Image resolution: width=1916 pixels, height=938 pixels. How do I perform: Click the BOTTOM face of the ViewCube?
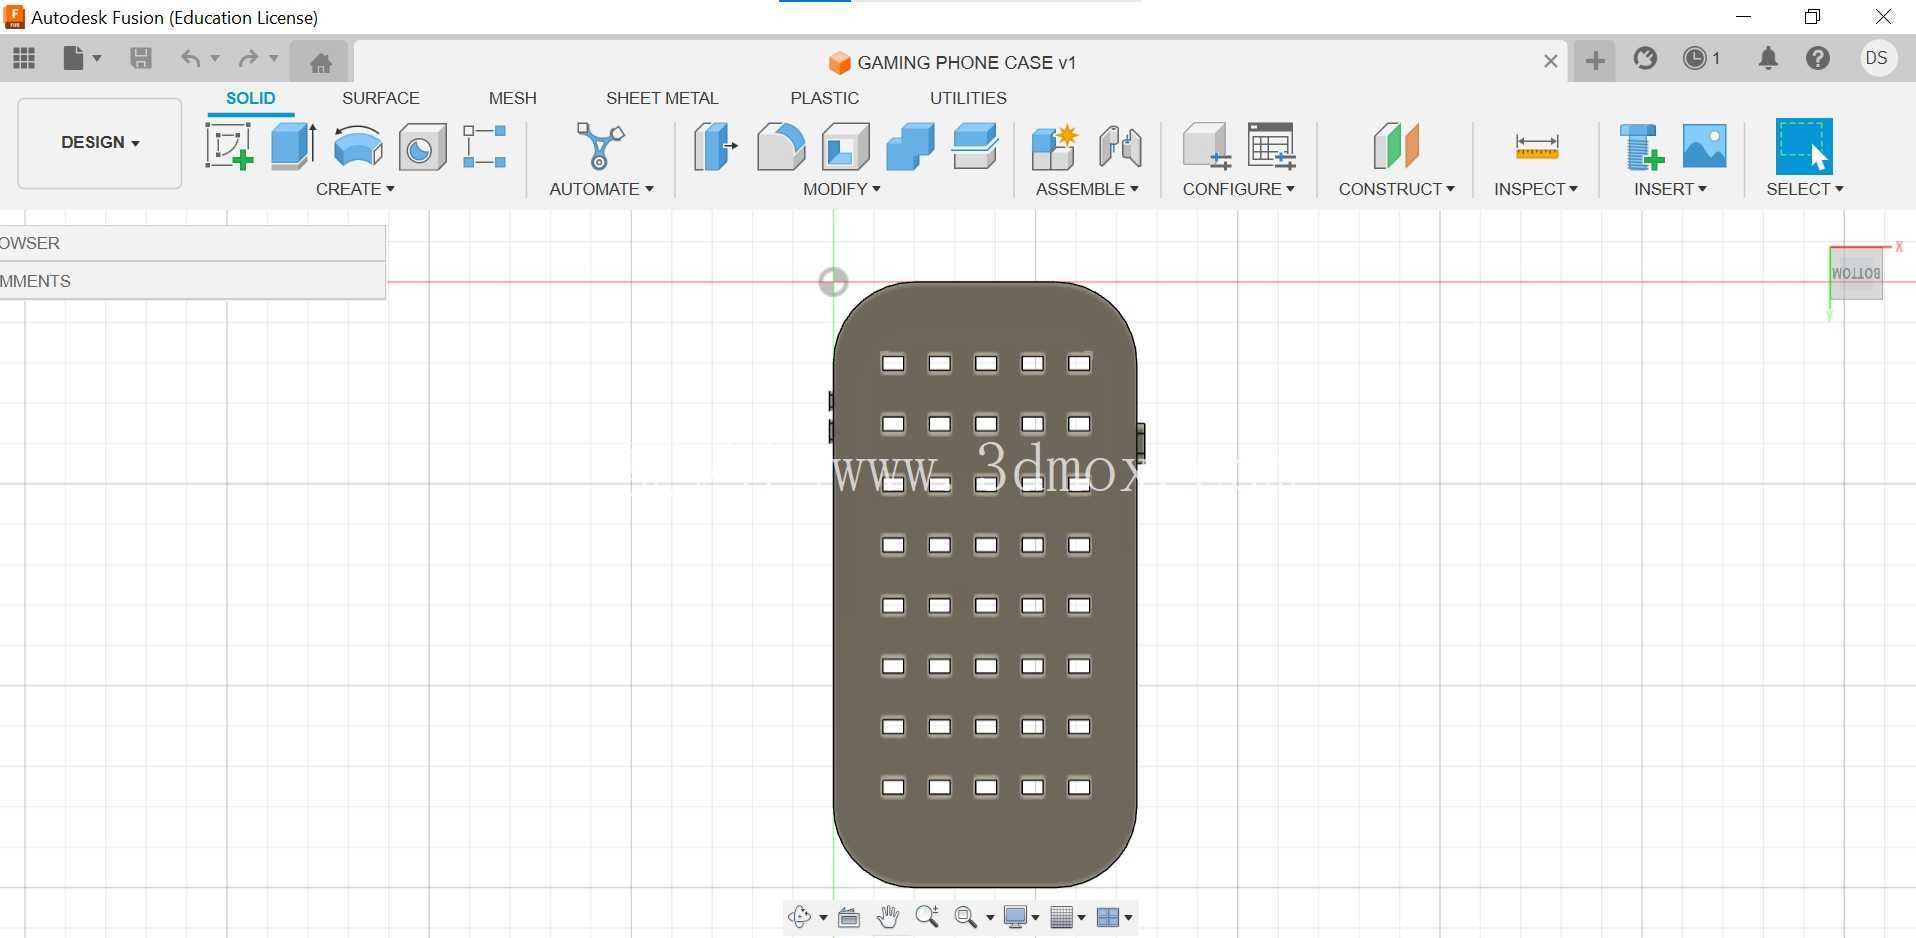pos(1856,273)
